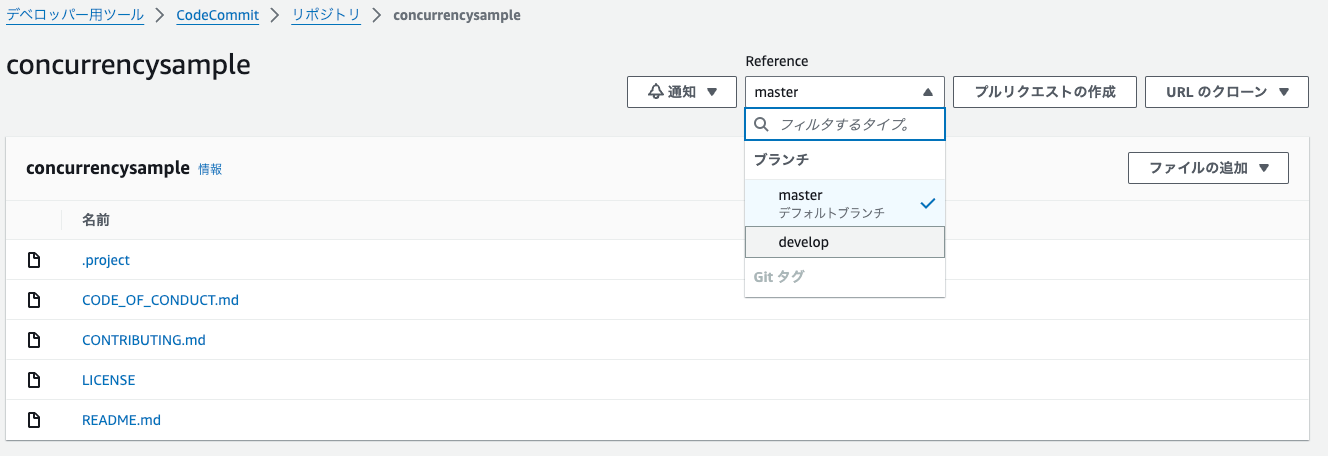
Task: Click the file icon beside CONTRIBUTING.md
Action: (x=34, y=340)
